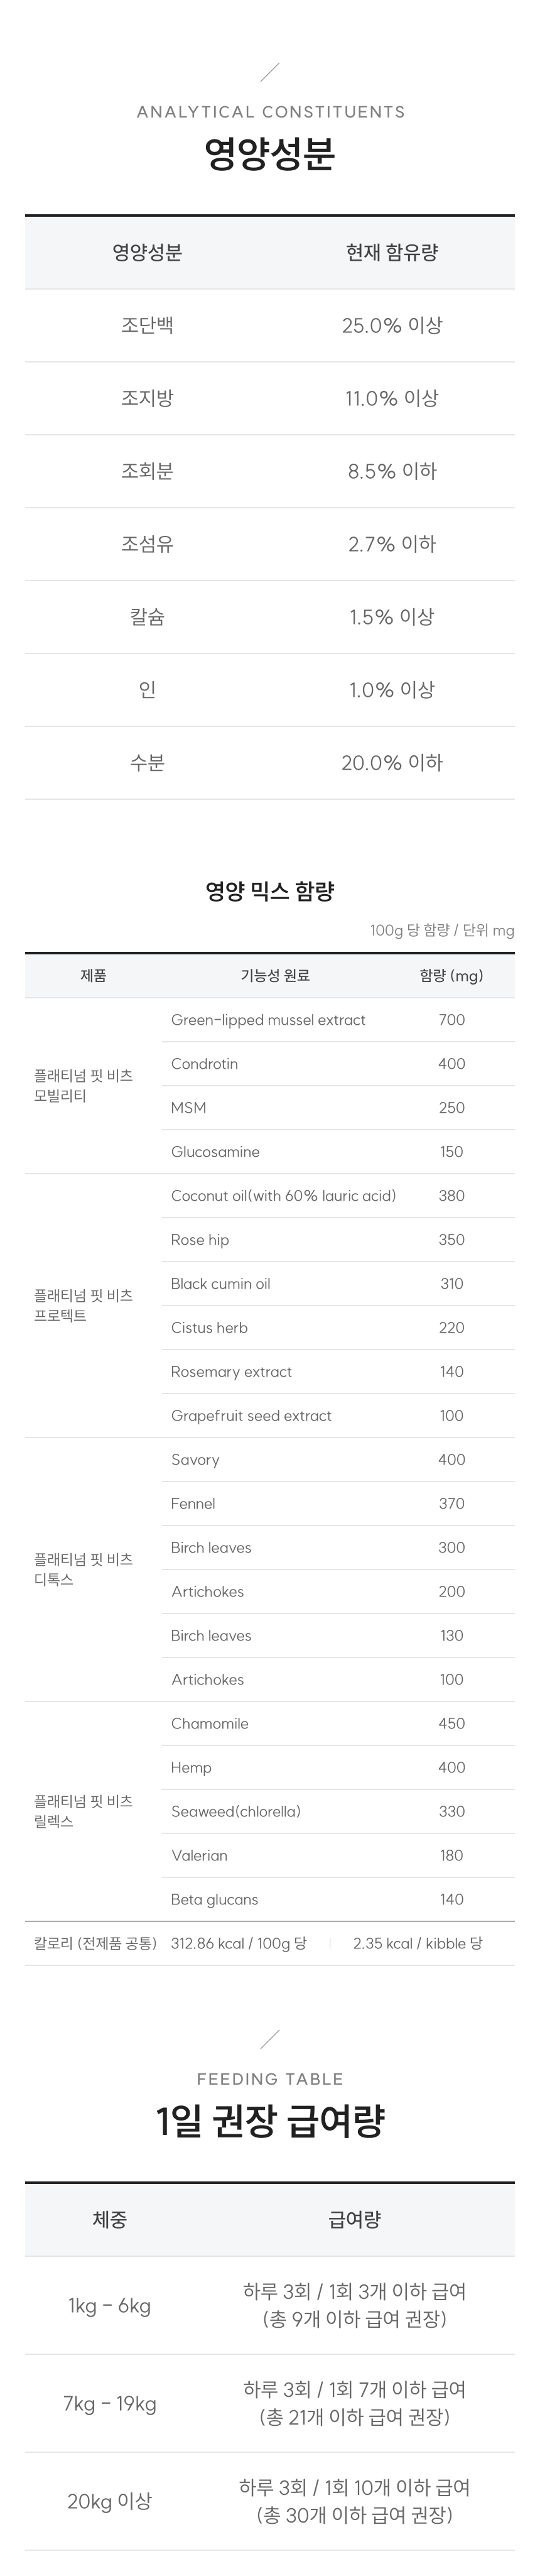Click the 수분 row label
The width and height of the screenshot is (540, 2576).
pyautogui.click(x=147, y=762)
